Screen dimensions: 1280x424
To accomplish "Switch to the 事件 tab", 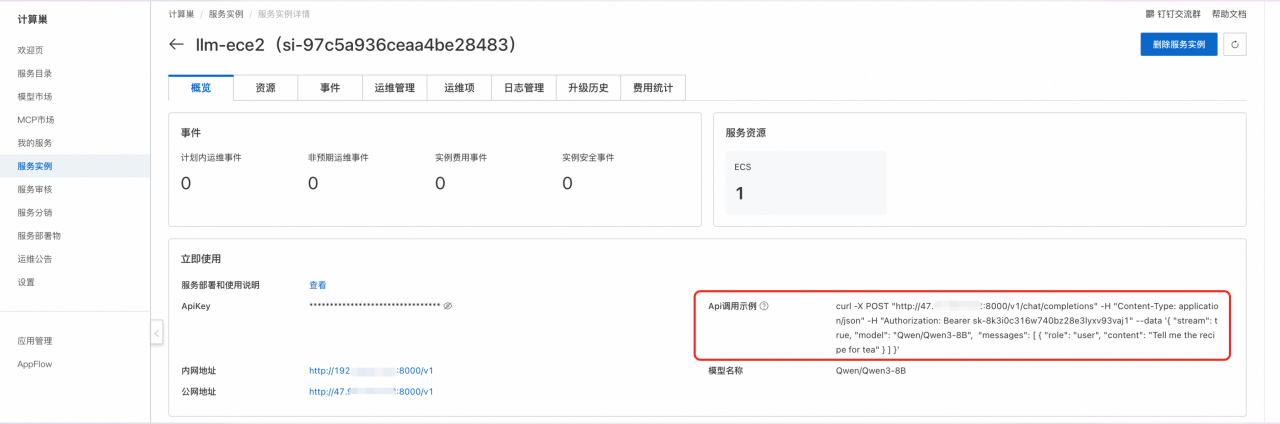I will click(330, 88).
